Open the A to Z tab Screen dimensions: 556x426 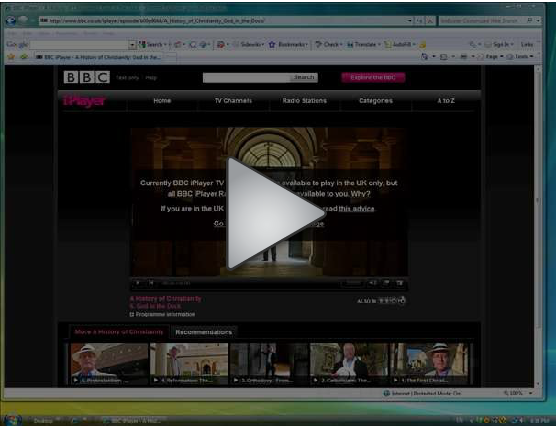446,101
